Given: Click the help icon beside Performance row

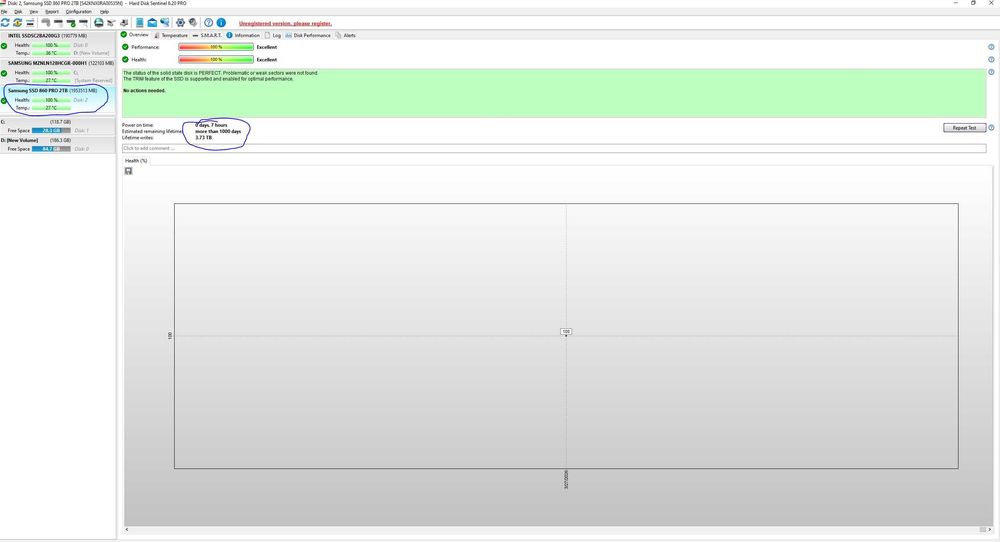Looking at the screenshot, I should click(x=991, y=47).
